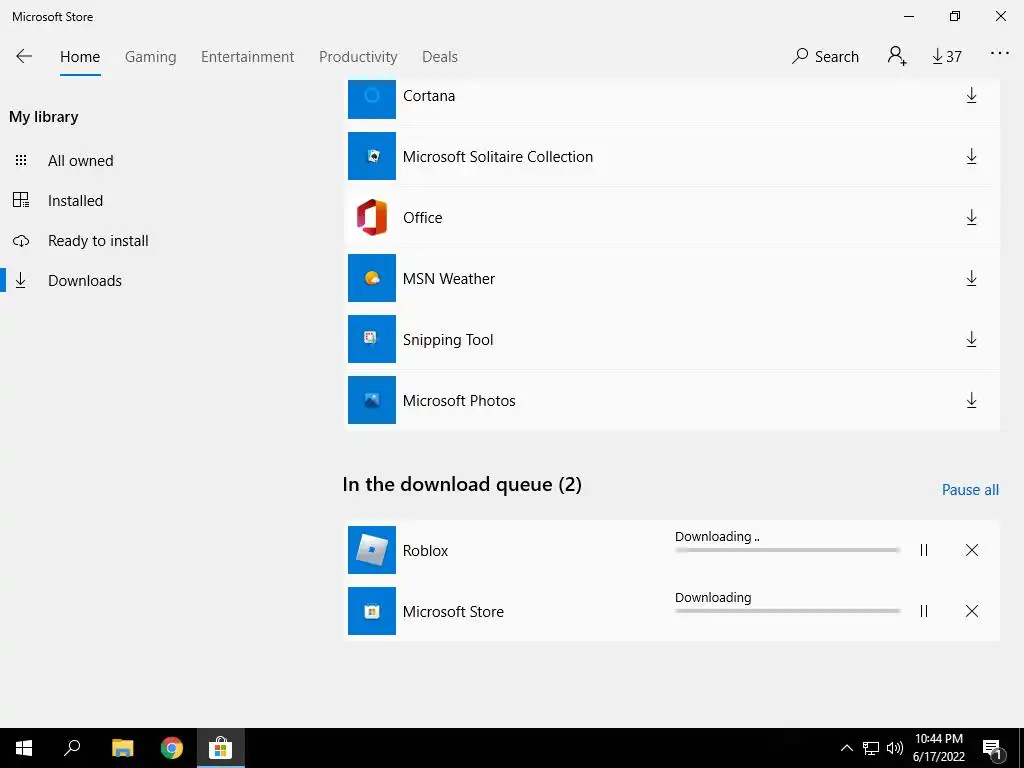Click the Roblox download progress bar

(x=788, y=551)
